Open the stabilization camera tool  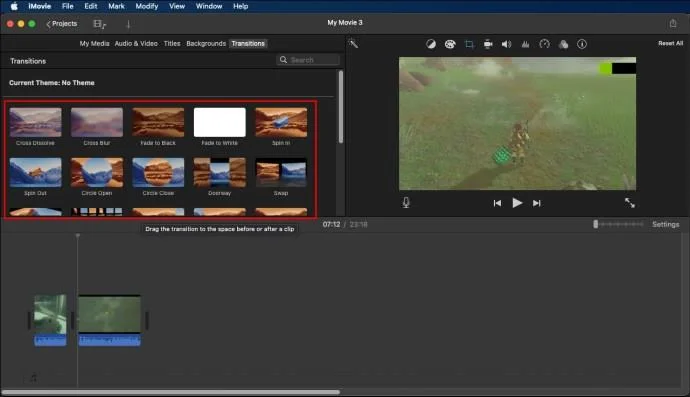click(x=488, y=44)
